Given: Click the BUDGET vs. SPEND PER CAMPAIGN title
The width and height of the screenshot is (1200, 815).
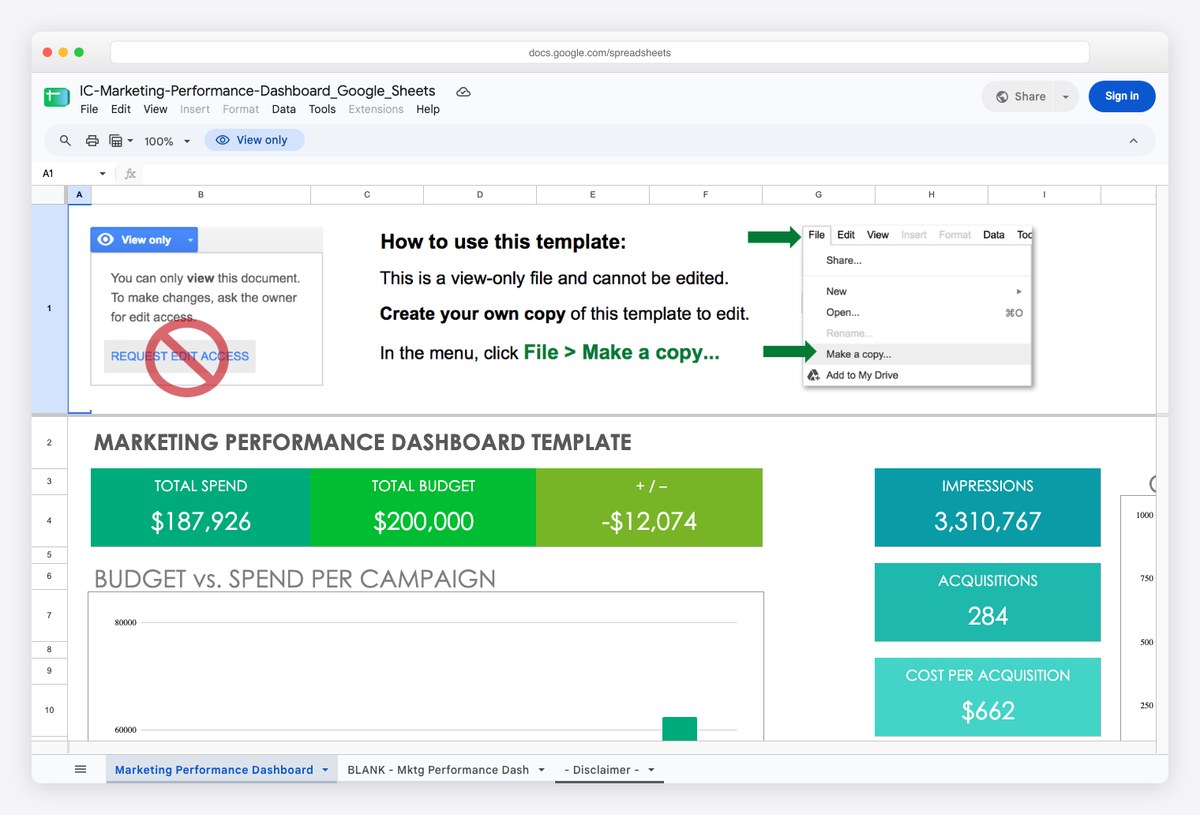Looking at the screenshot, I should click(295, 578).
